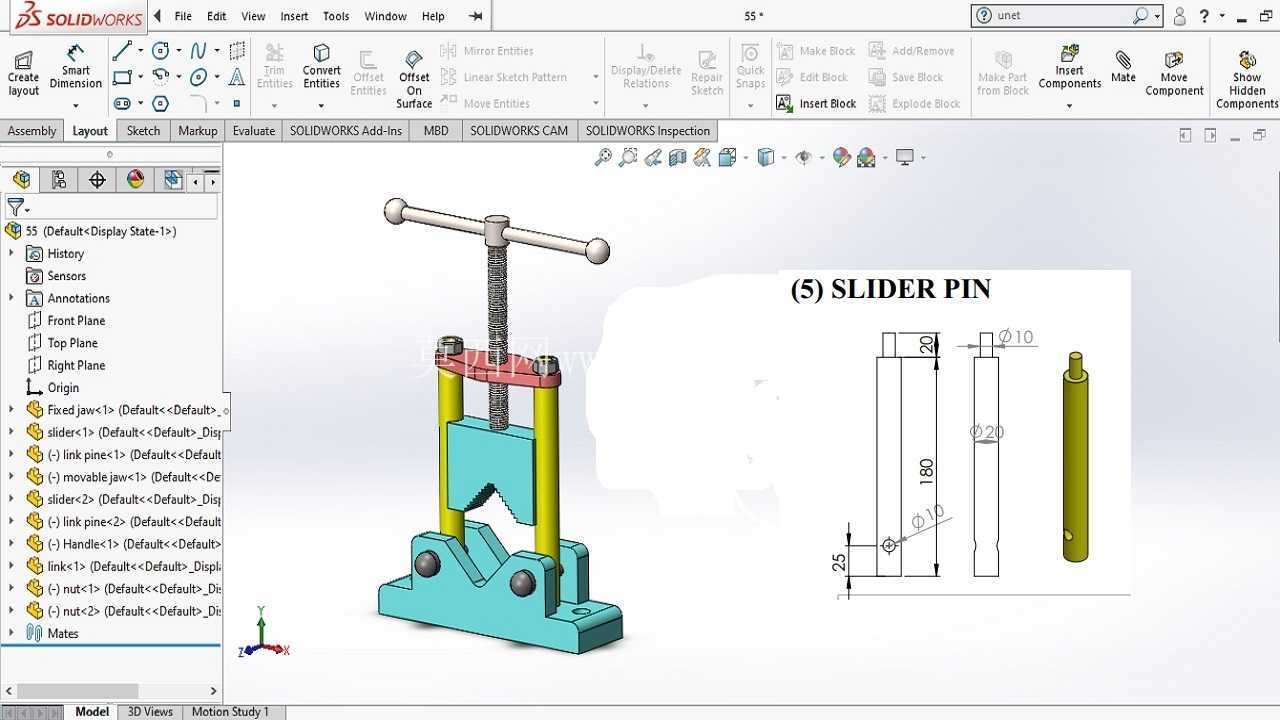Open the Quick Snaps dropdown arrow

click(x=750, y=104)
